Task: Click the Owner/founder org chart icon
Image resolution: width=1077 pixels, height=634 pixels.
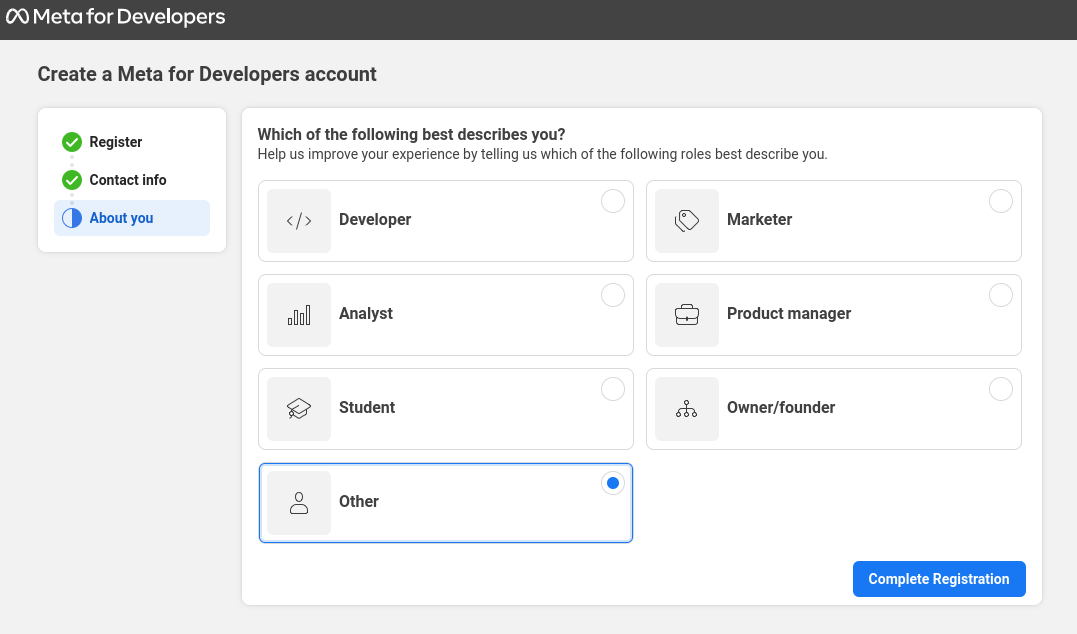Action: (687, 409)
